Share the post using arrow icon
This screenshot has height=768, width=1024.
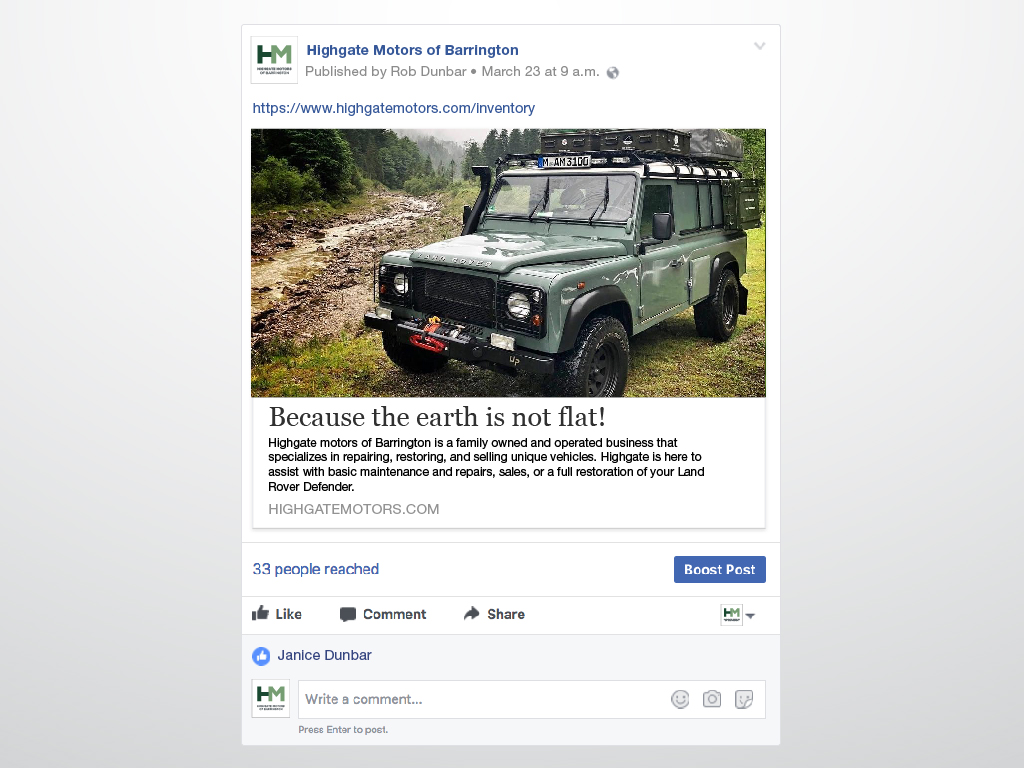[x=472, y=613]
